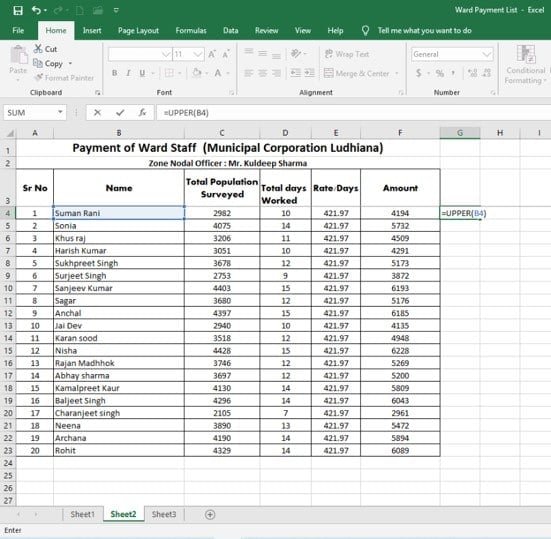
Task: Toggle Center alignment
Action: [x=262, y=73]
